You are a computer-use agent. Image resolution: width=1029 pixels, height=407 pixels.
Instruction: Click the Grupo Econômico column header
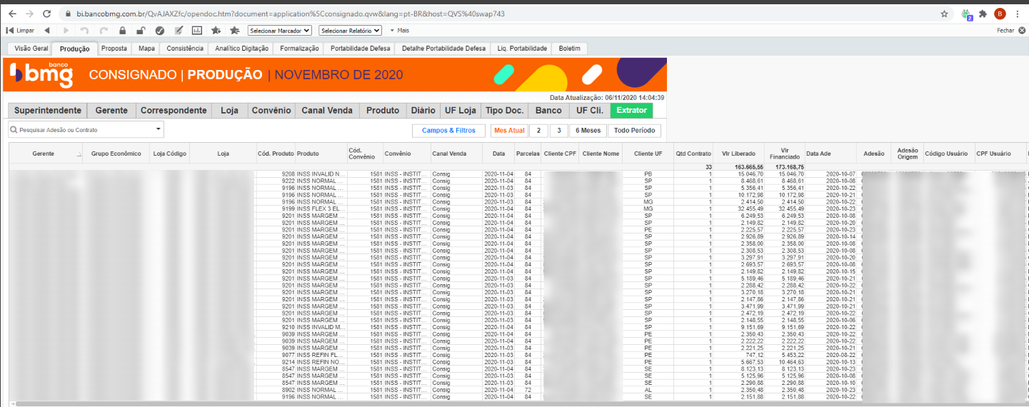click(x=116, y=154)
